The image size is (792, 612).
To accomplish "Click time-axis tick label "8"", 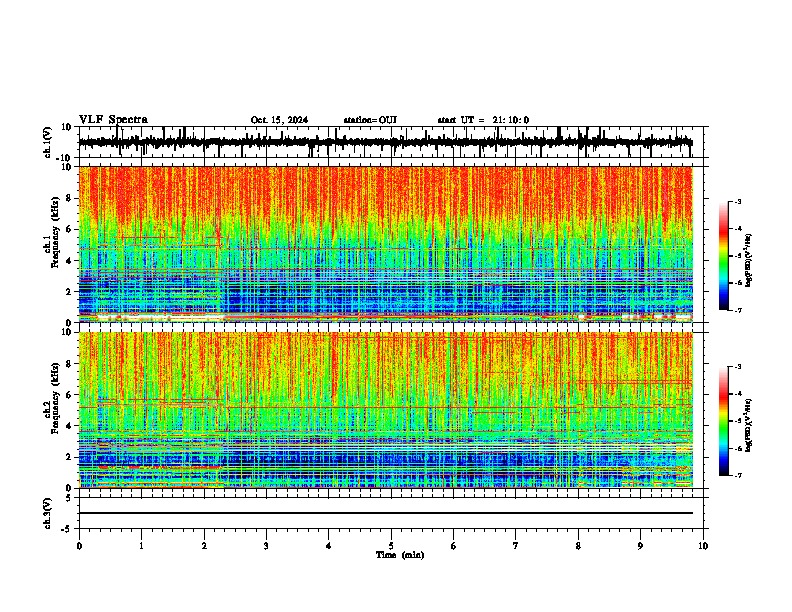I will 578,546.
